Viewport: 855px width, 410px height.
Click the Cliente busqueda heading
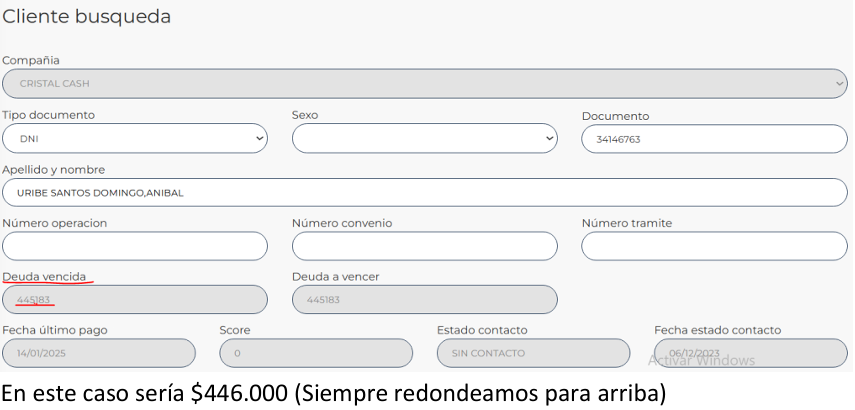87,17
